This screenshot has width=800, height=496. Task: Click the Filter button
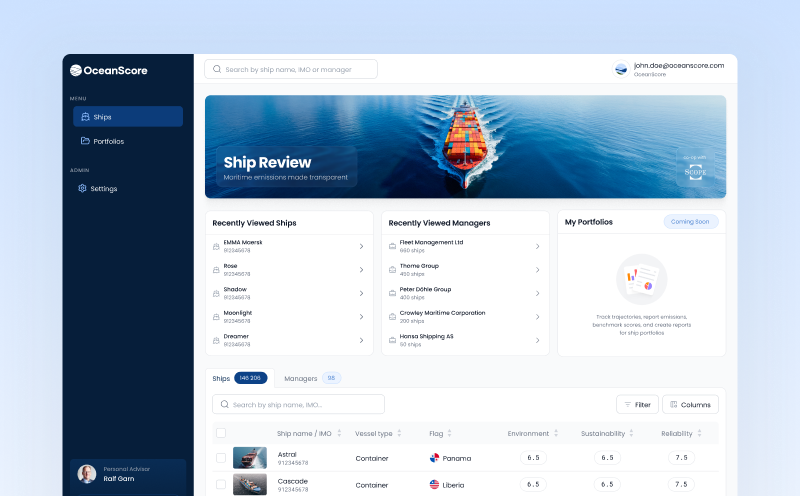point(637,404)
